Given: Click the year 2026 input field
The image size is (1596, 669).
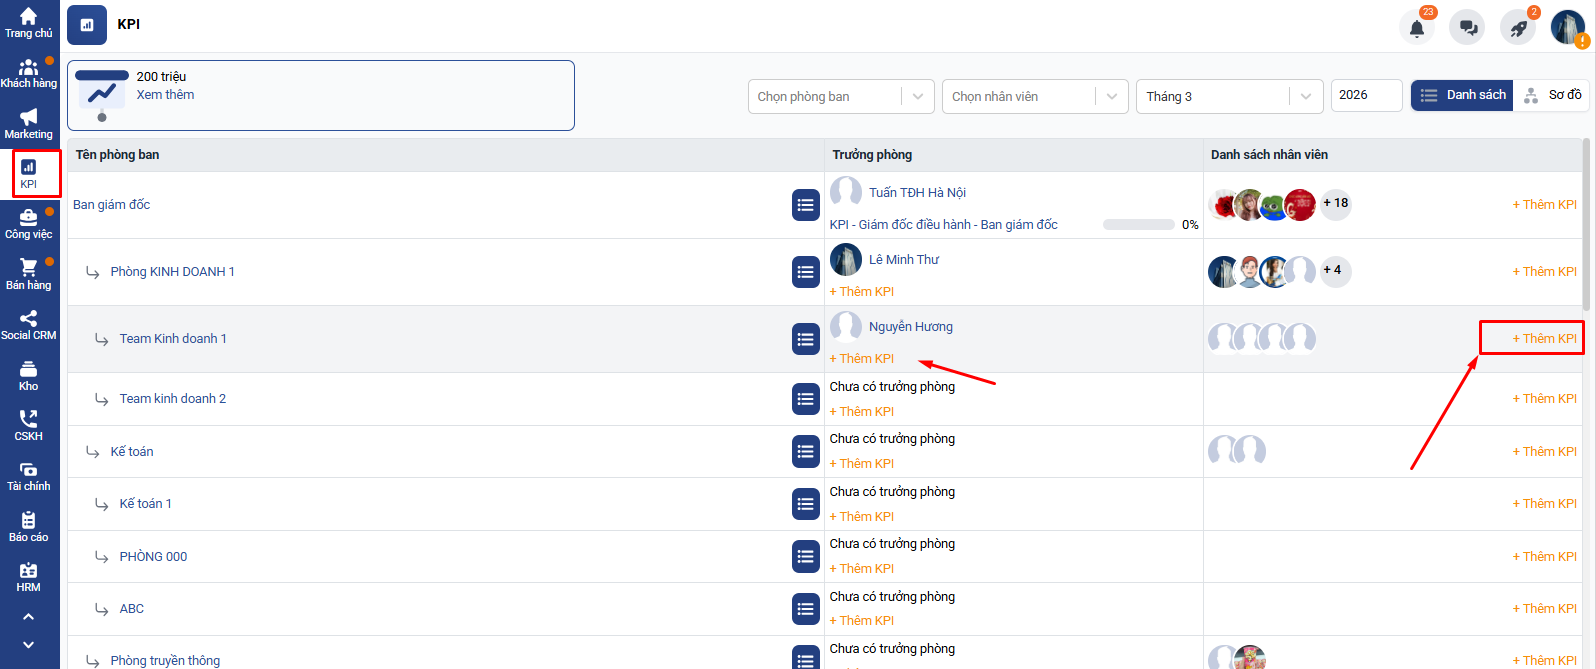Looking at the screenshot, I should pyautogui.click(x=1365, y=95).
